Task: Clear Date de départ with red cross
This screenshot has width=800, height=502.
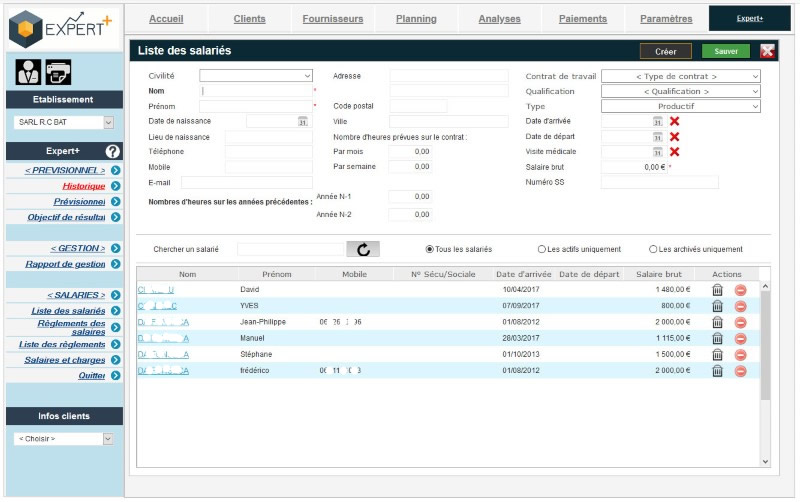Action: click(x=674, y=137)
